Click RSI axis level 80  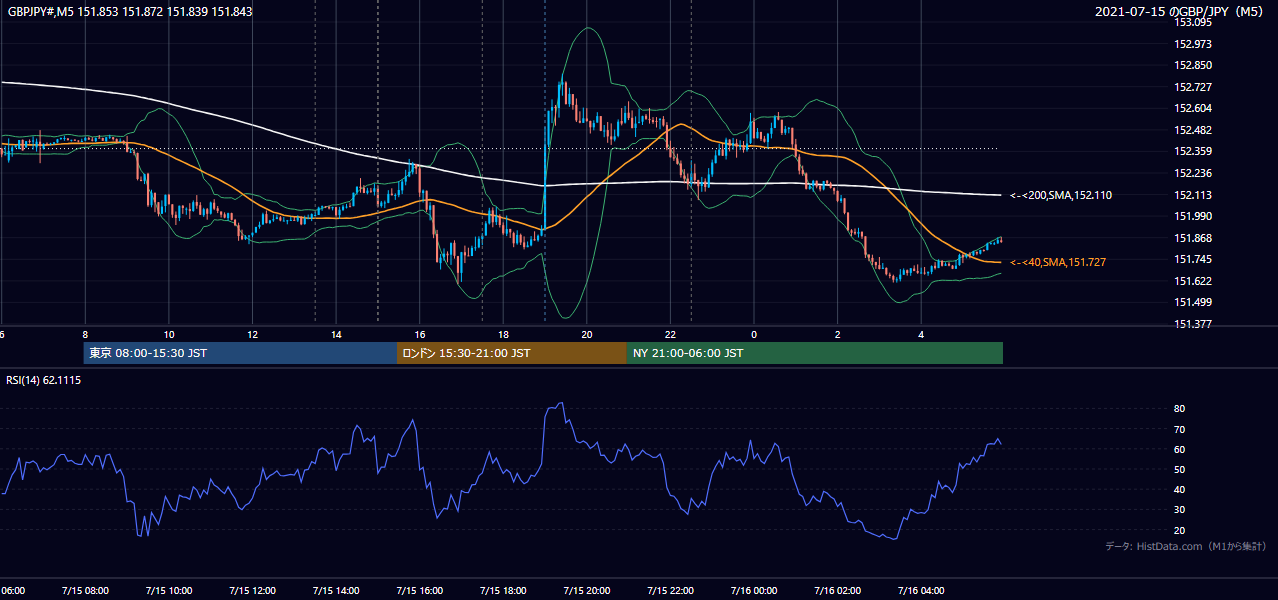click(1179, 409)
